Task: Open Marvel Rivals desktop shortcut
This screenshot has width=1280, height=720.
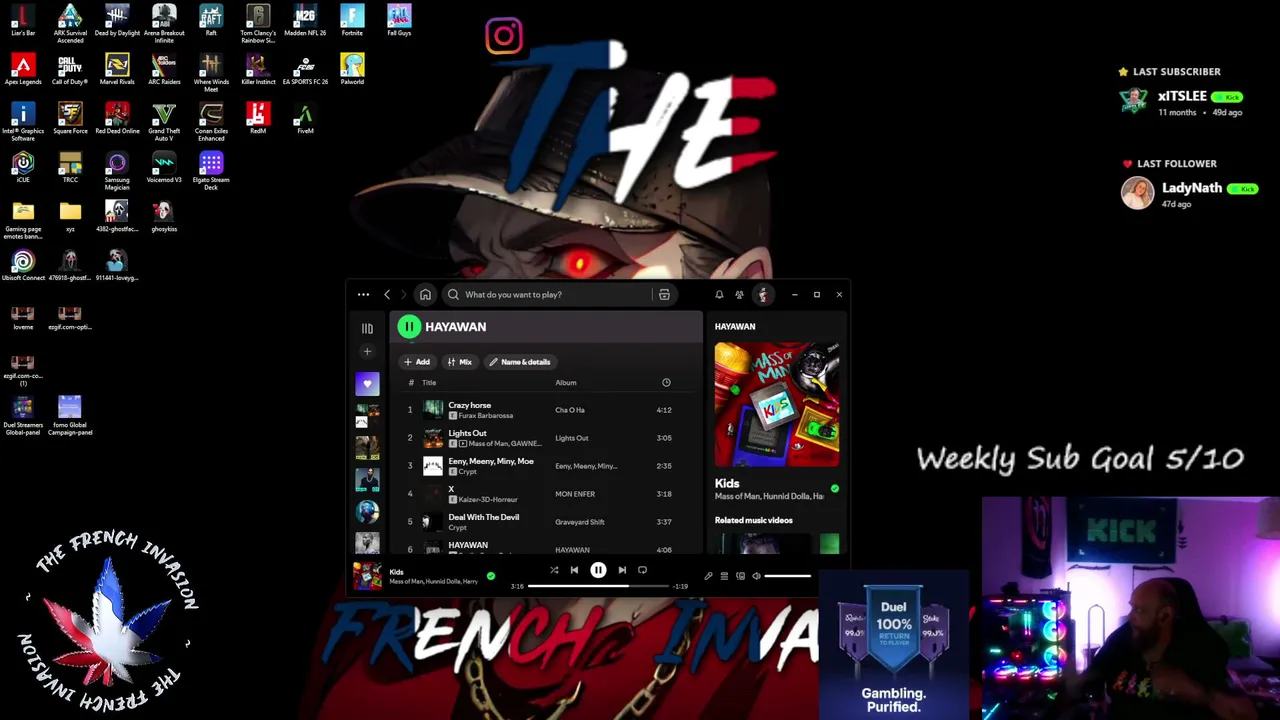Action: [x=117, y=69]
